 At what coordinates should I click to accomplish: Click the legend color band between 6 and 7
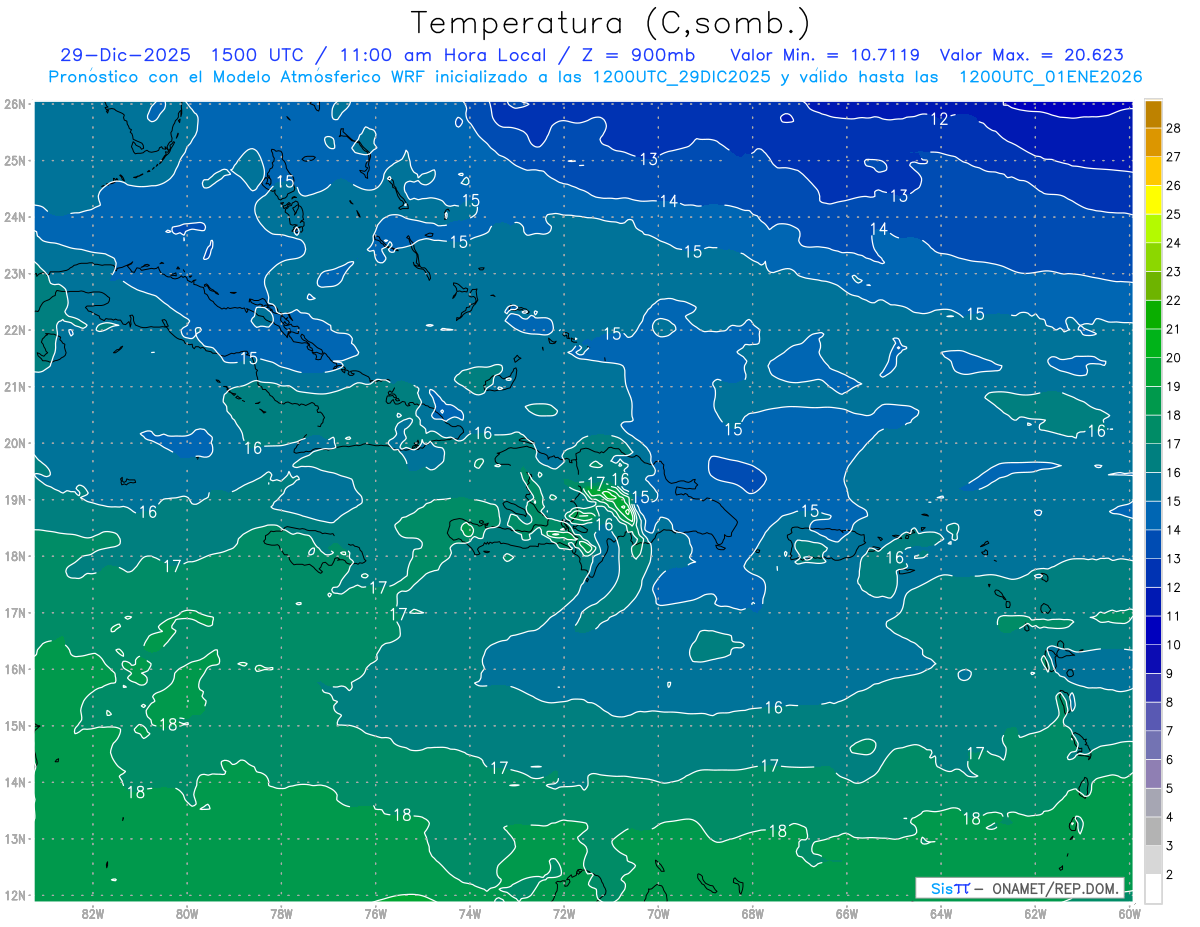[x=1154, y=745]
